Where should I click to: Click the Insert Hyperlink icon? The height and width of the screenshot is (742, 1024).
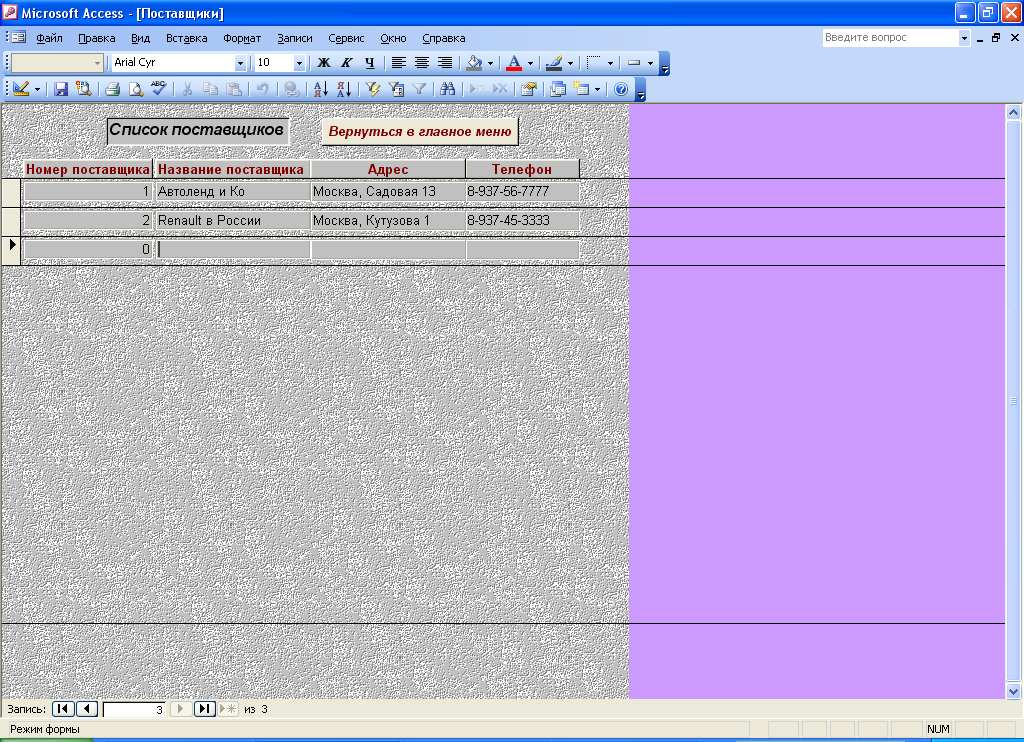click(292, 89)
